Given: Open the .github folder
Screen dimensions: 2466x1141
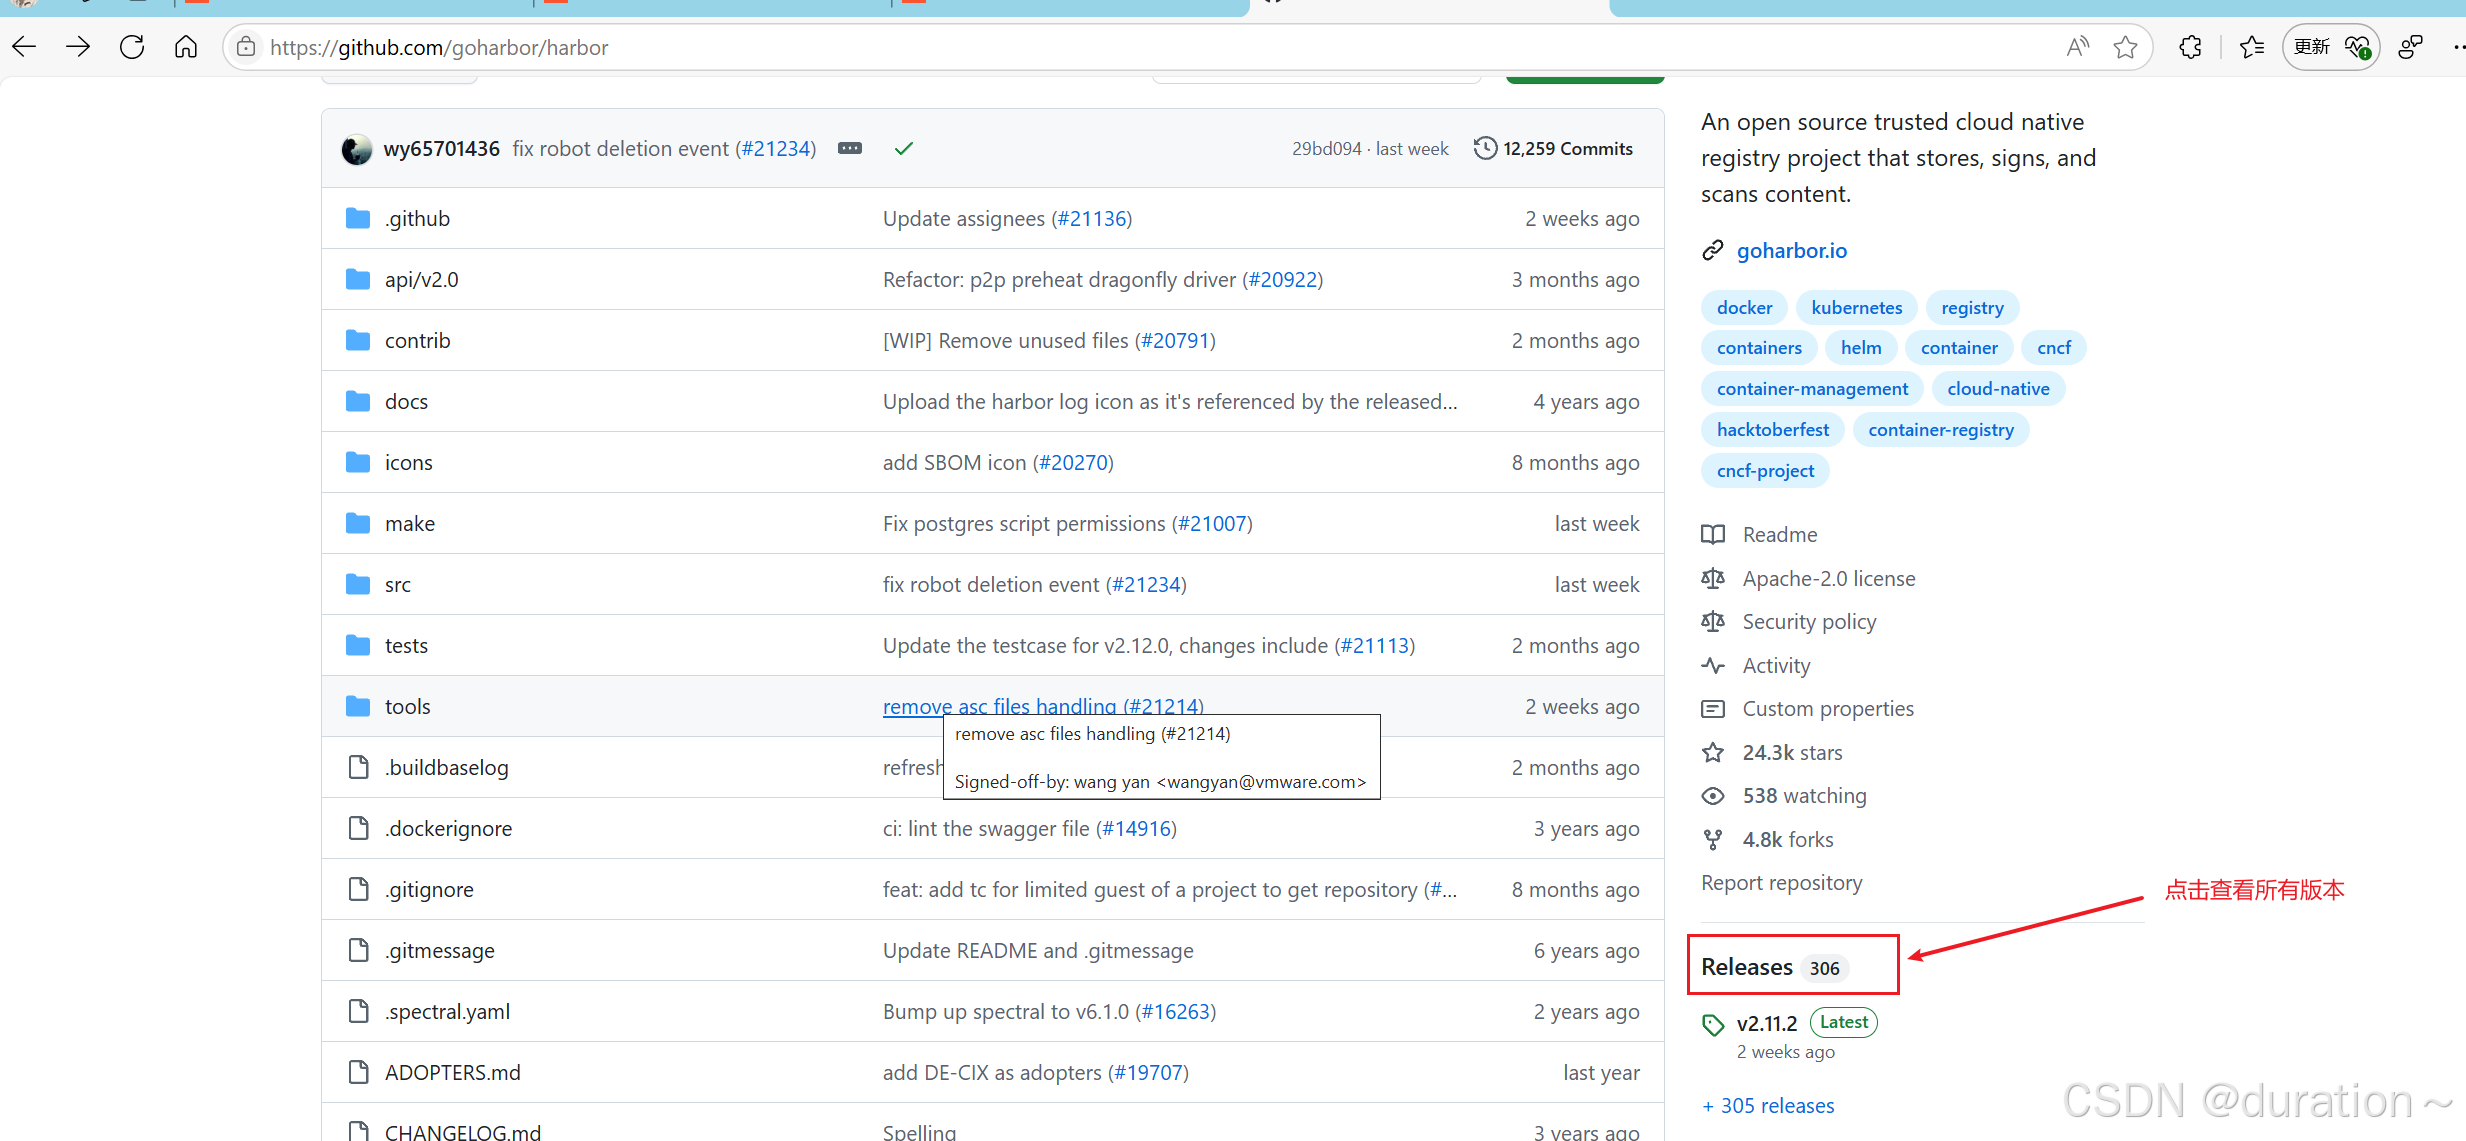Looking at the screenshot, I should [417, 218].
